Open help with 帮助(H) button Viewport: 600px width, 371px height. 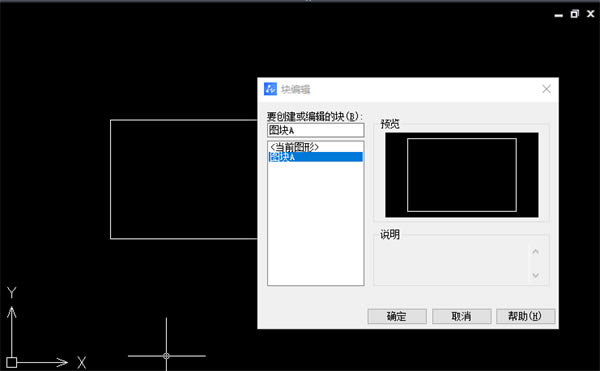525,316
